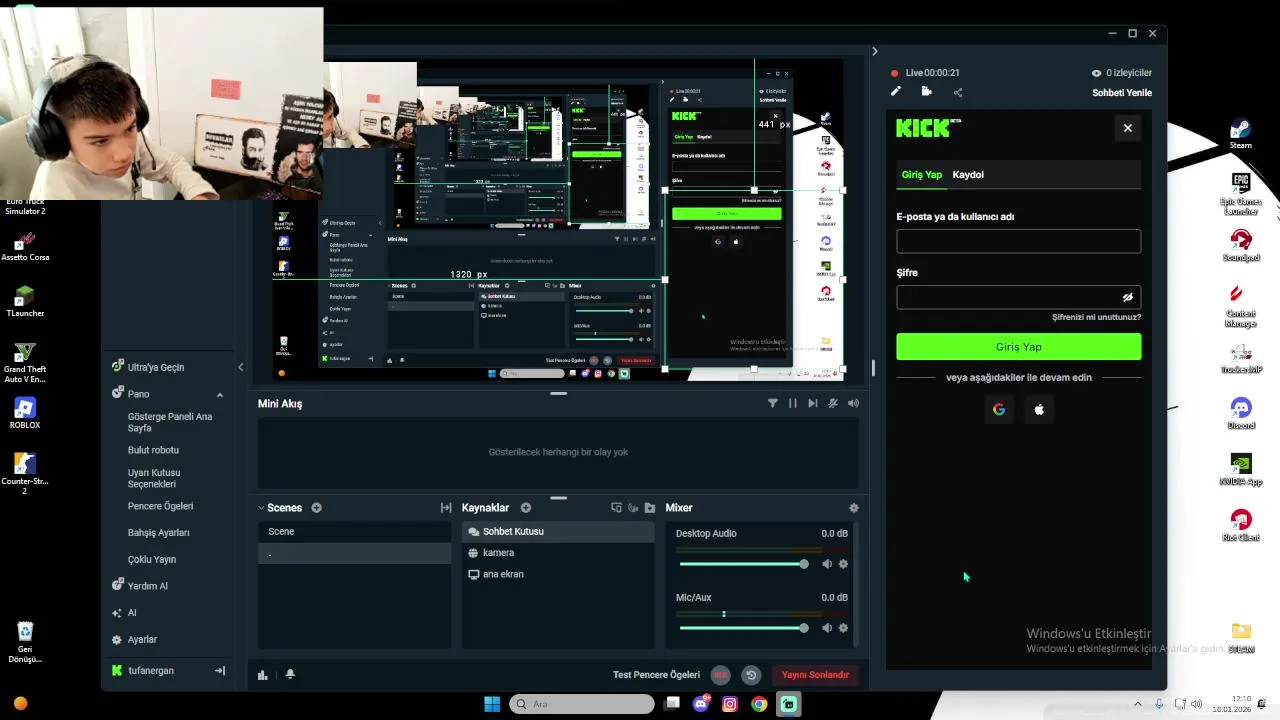
Task: Collapse chat panel with right chevron
Action: pos(874,51)
